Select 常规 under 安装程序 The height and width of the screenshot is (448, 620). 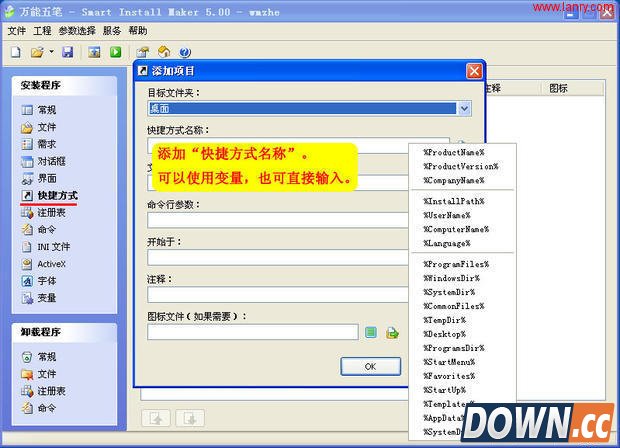click(x=39, y=110)
